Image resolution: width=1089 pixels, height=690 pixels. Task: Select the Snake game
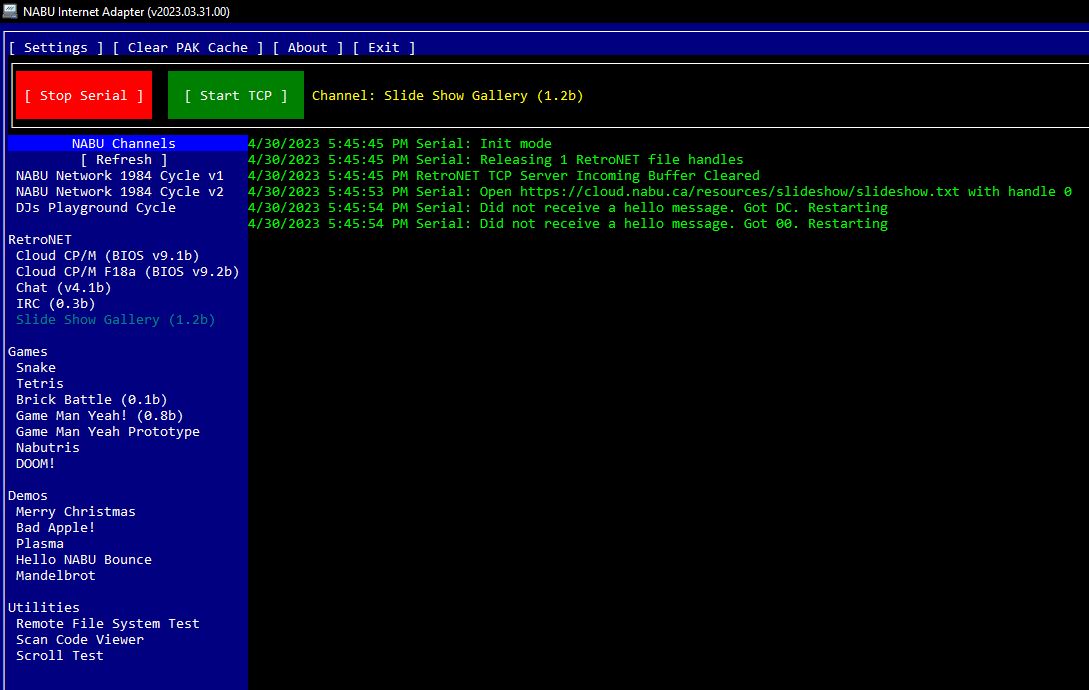(x=36, y=367)
